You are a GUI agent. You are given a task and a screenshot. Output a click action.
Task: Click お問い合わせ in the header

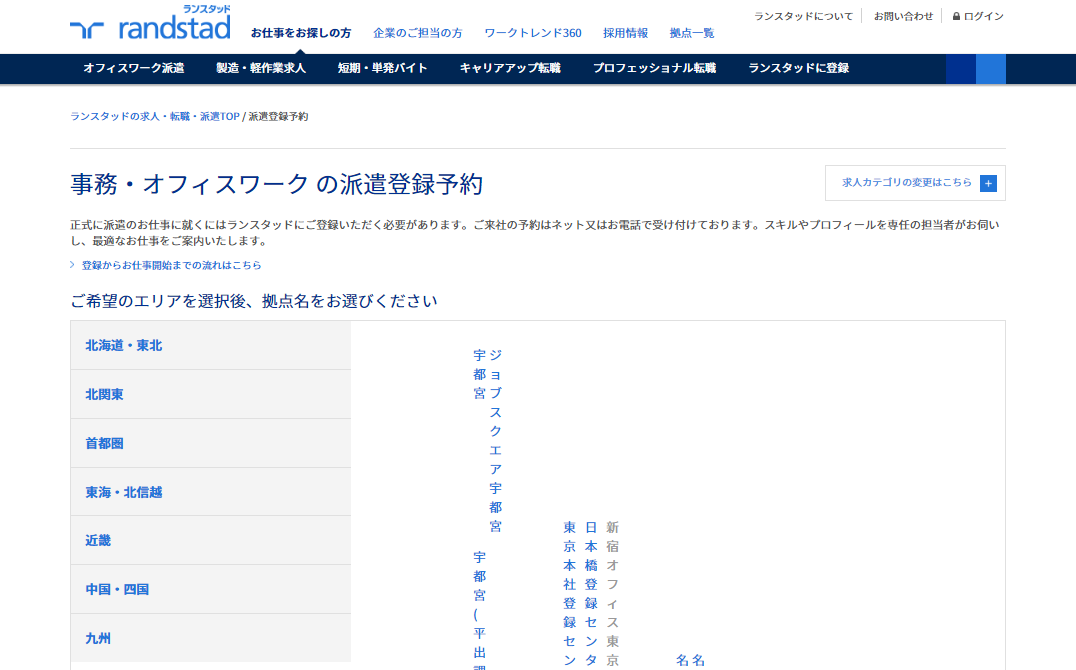click(903, 16)
